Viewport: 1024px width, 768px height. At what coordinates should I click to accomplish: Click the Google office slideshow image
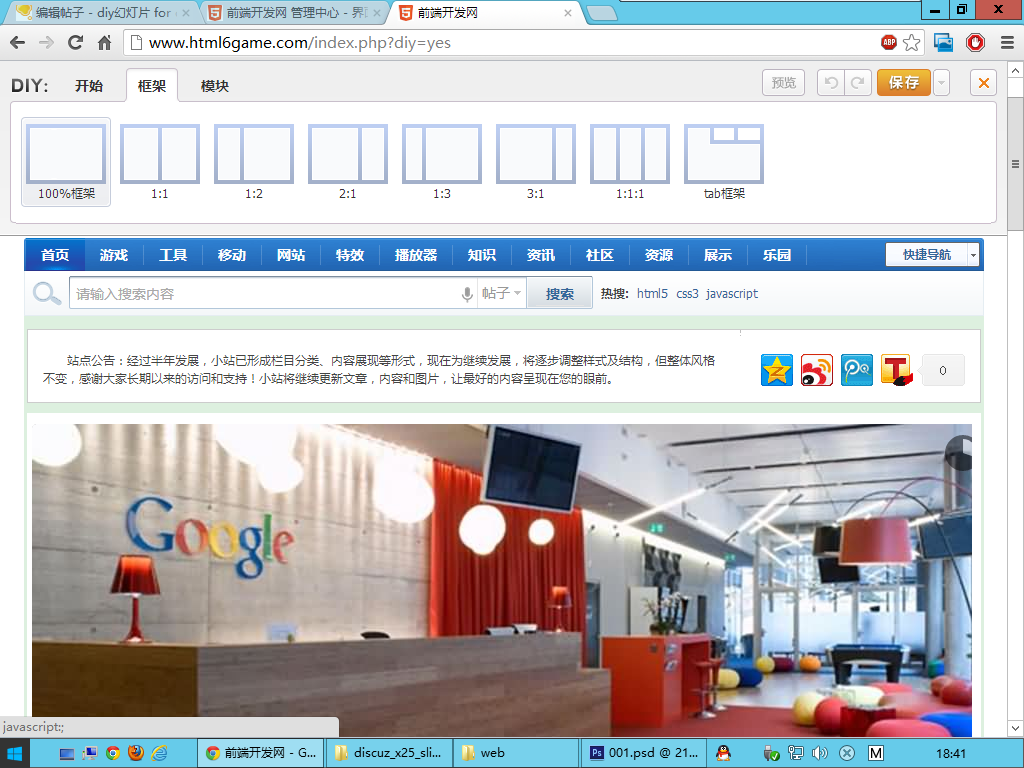[502, 580]
